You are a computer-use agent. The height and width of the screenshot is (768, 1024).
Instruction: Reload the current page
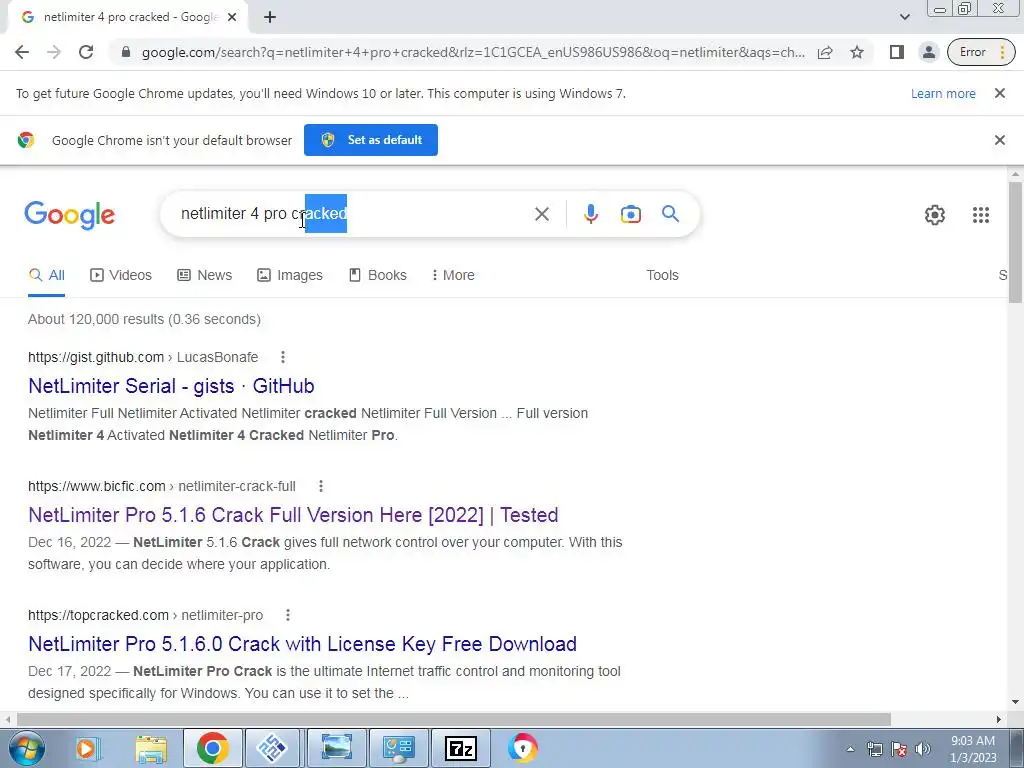[x=86, y=52]
